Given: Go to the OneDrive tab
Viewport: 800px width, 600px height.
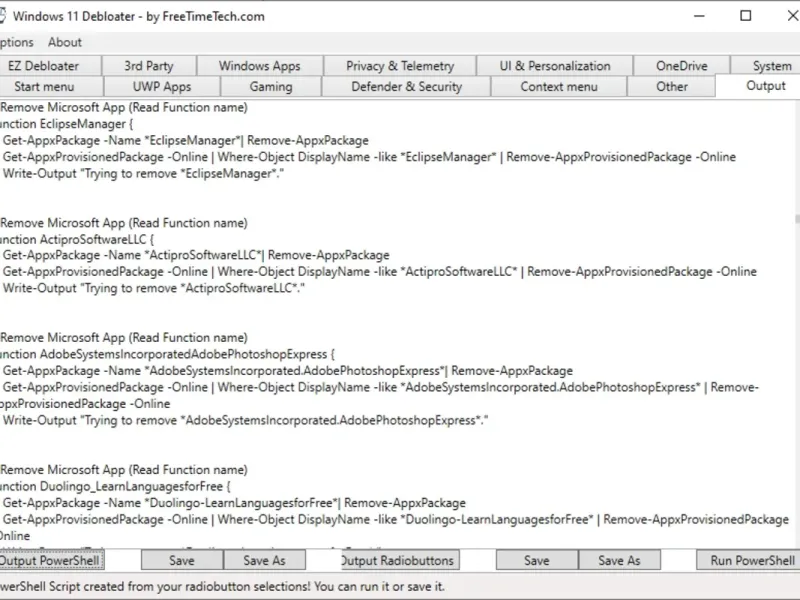Looking at the screenshot, I should (x=682, y=66).
